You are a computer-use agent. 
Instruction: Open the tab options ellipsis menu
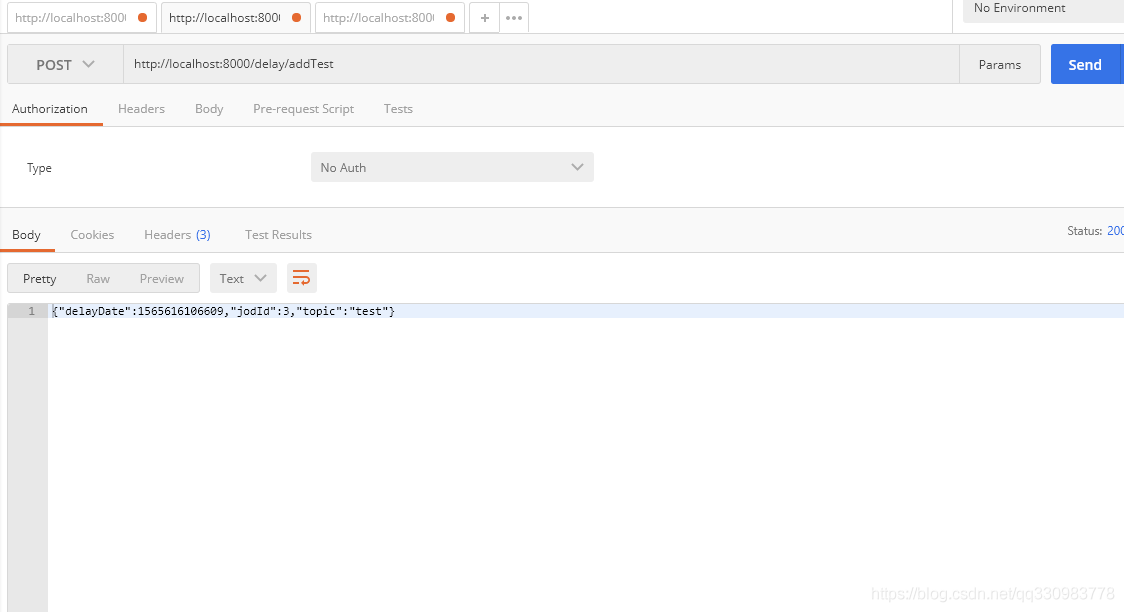click(x=514, y=18)
